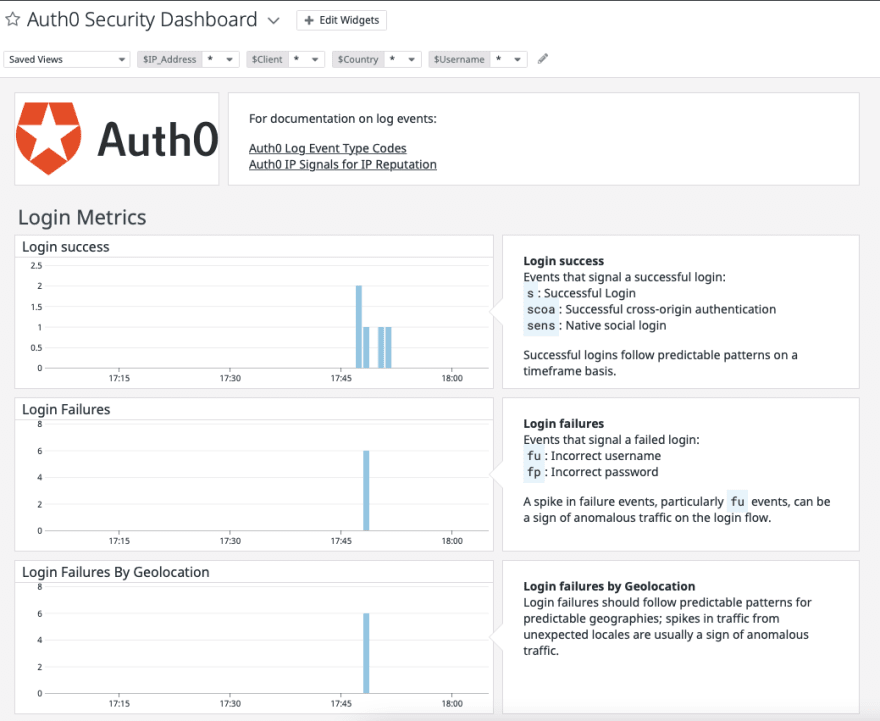Expand the $IP_Address variable dropdown
This screenshot has width=880, height=721.
pyautogui.click(x=230, y=59)
